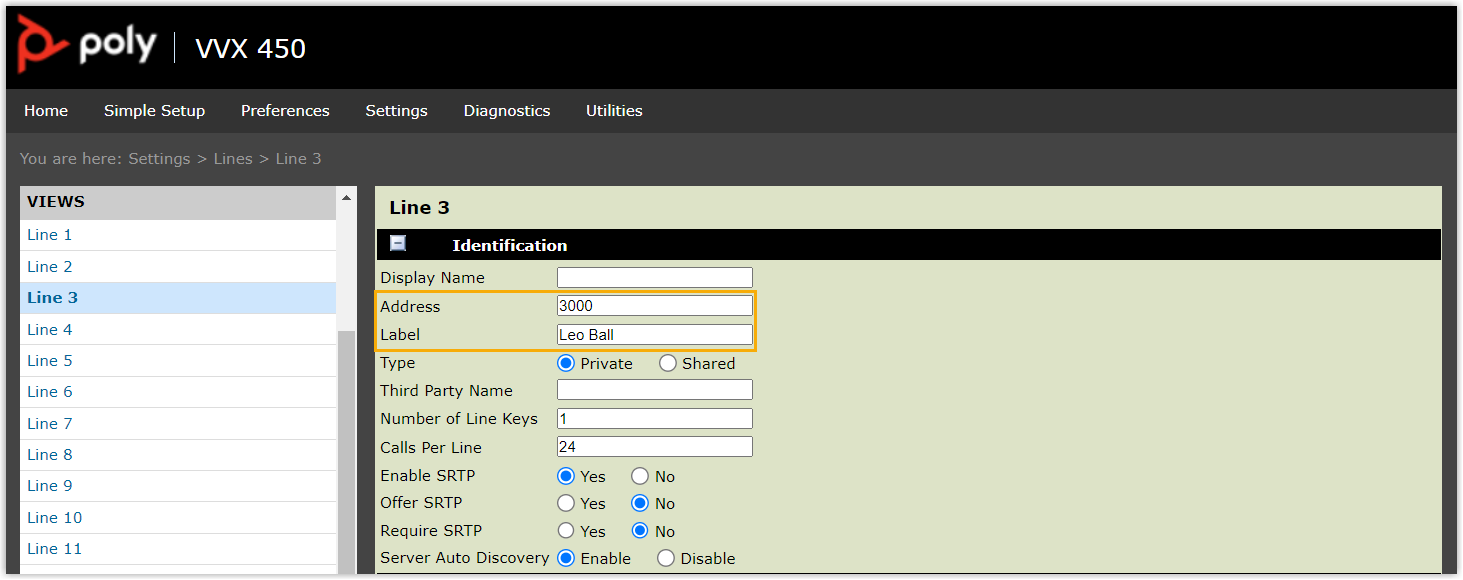Open Line 4 in Views list
The width and height of the screenshot is (1463, 580).
50,329
